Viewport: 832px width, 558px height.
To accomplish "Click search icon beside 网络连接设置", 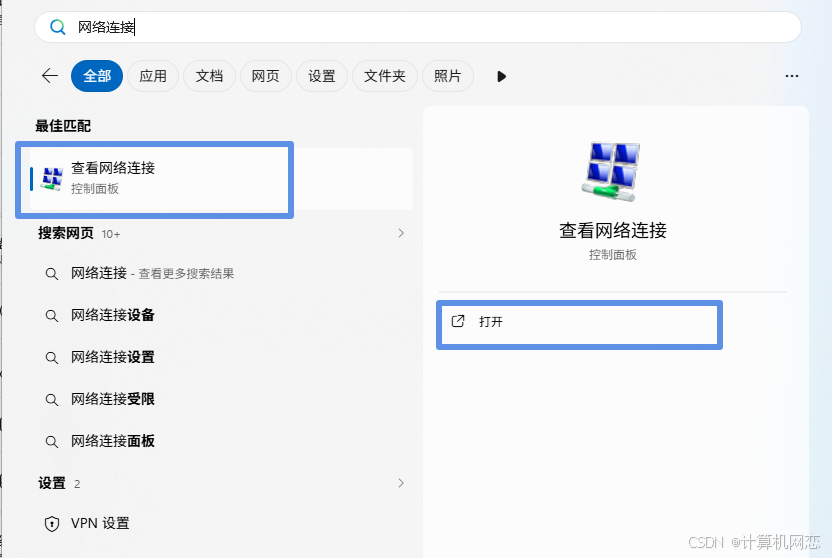I will coord(51,358).
